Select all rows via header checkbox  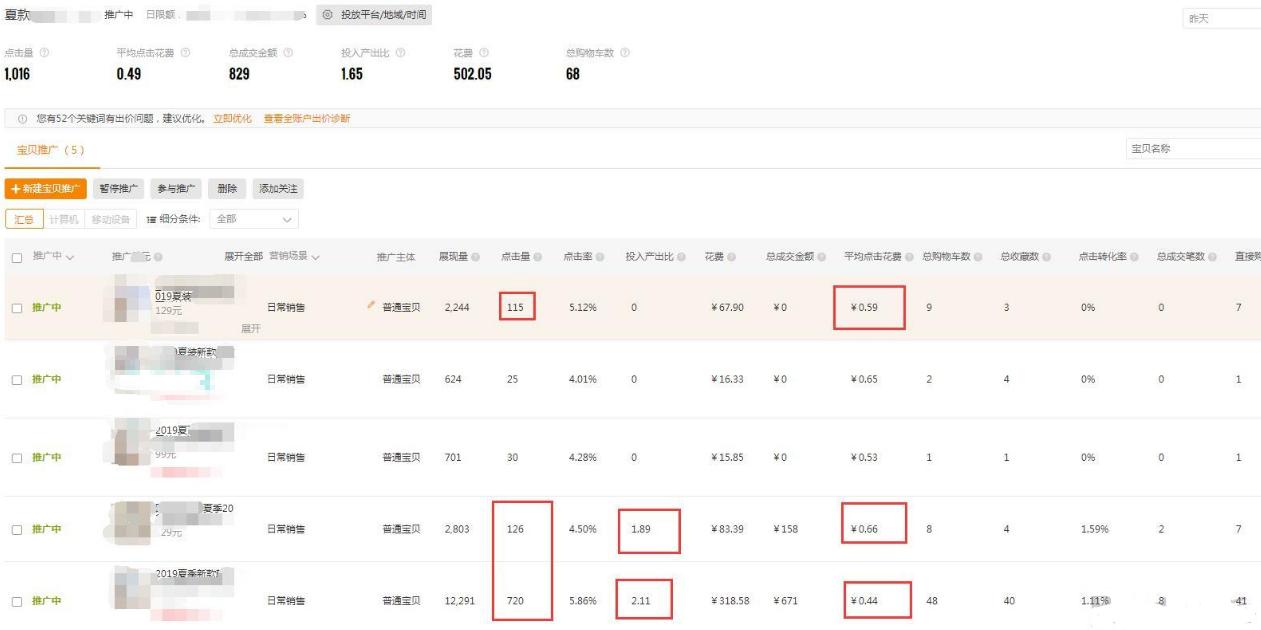15,258
